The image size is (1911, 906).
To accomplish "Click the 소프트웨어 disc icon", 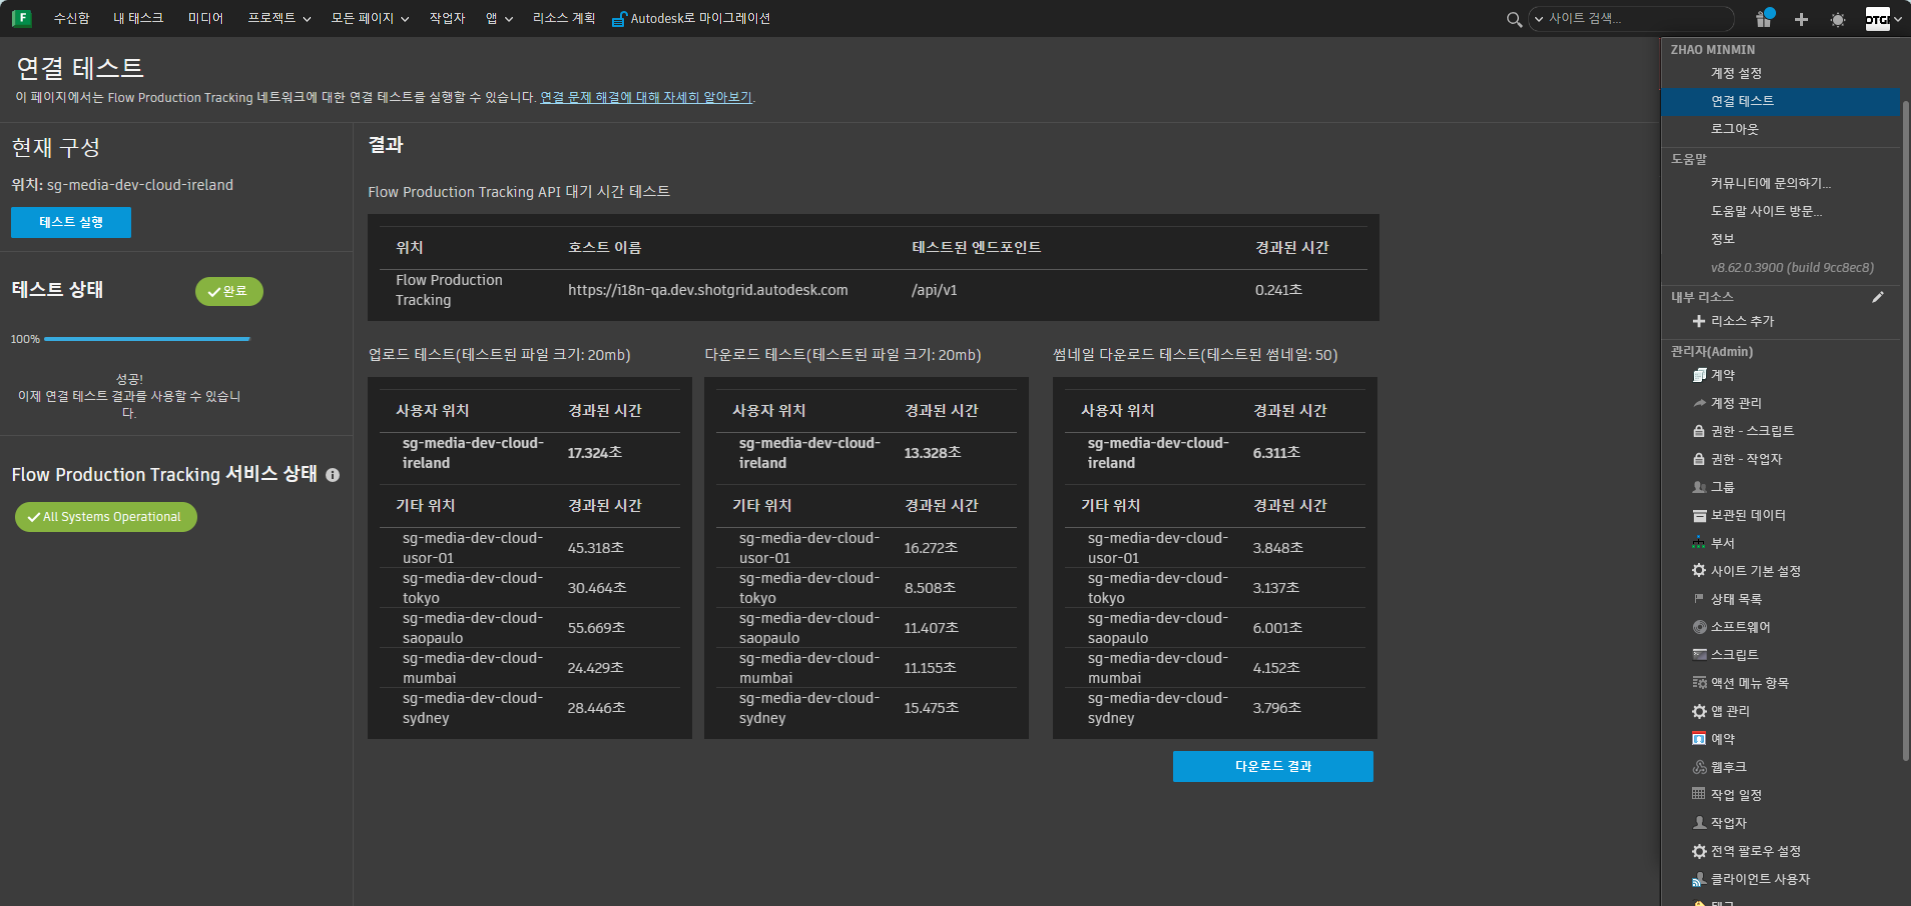I will click(x=1699, y=627).
